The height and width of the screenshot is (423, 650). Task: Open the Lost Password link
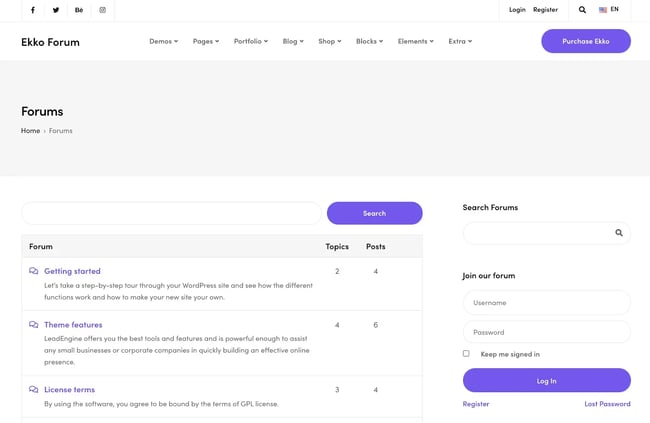607,404
